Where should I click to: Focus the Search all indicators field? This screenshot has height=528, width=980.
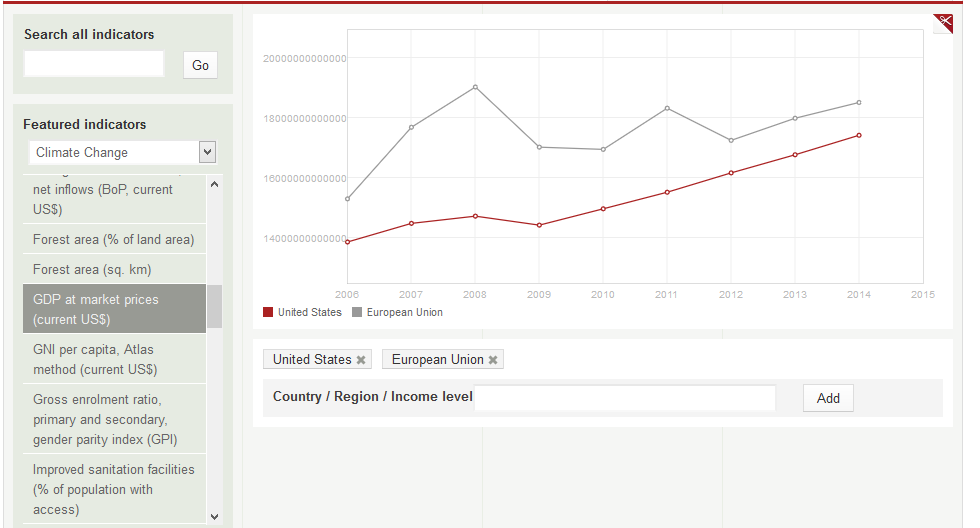click(94, 65)
